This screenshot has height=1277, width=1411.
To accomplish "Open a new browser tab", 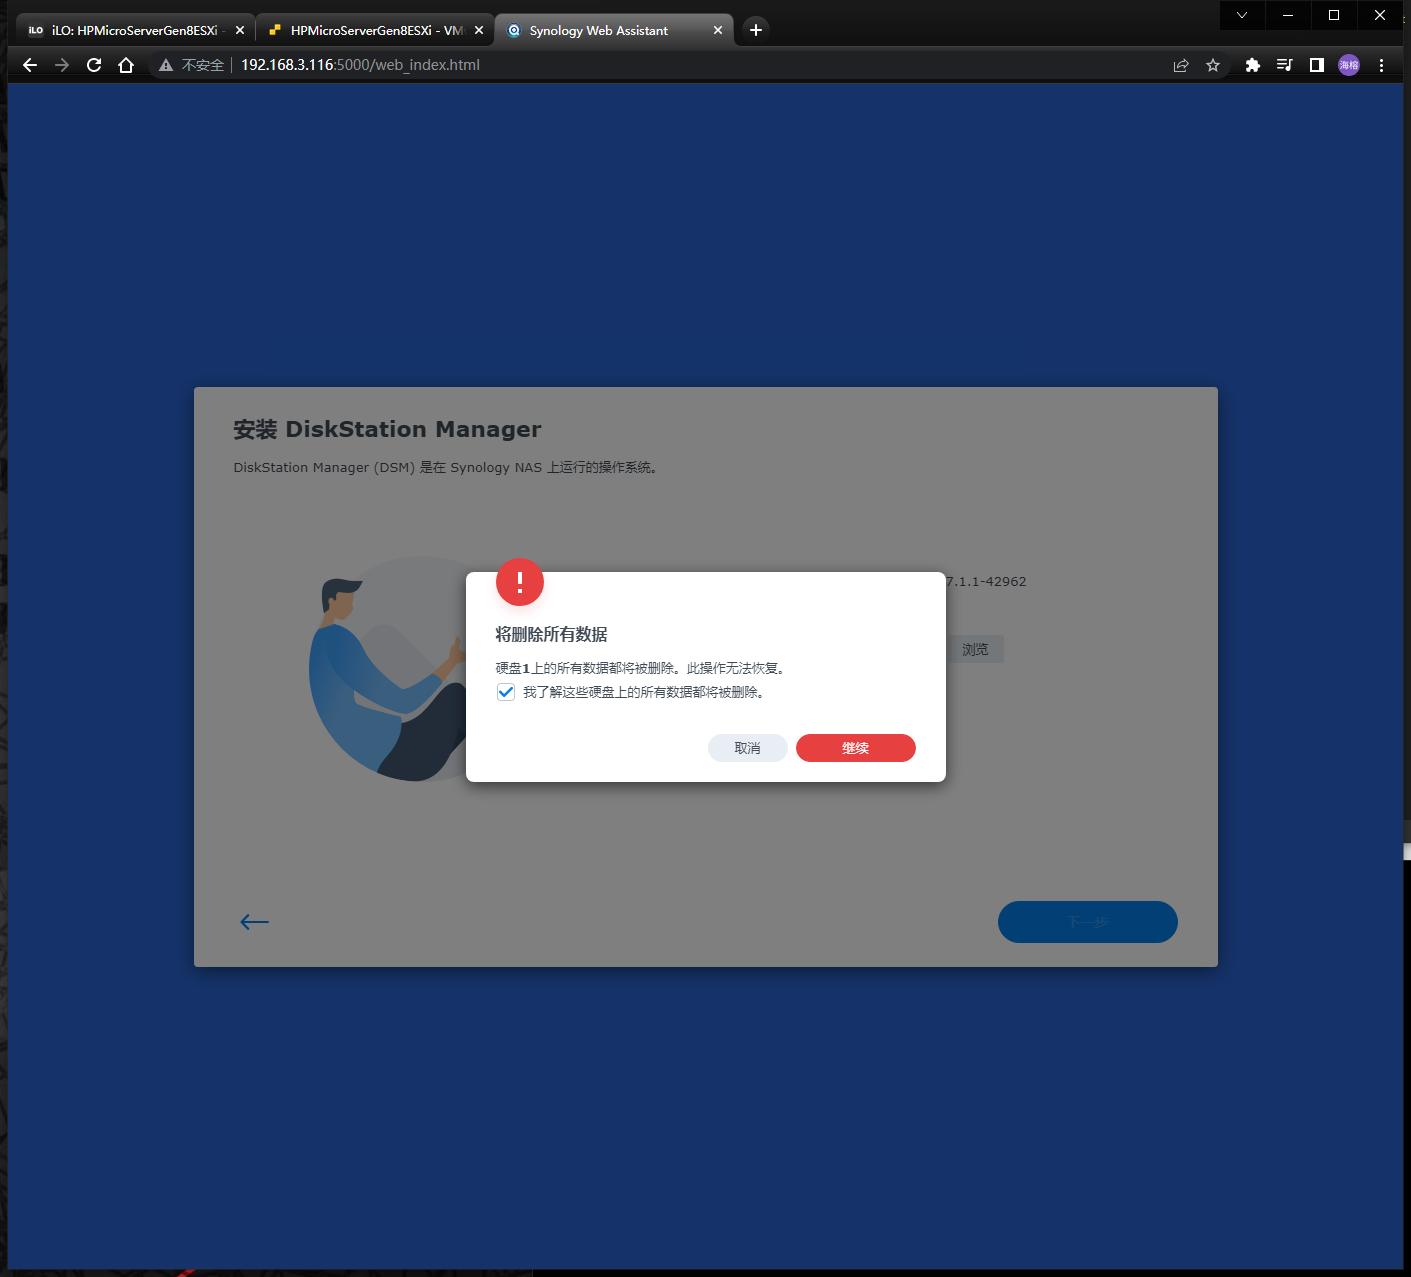I will 756,30.
